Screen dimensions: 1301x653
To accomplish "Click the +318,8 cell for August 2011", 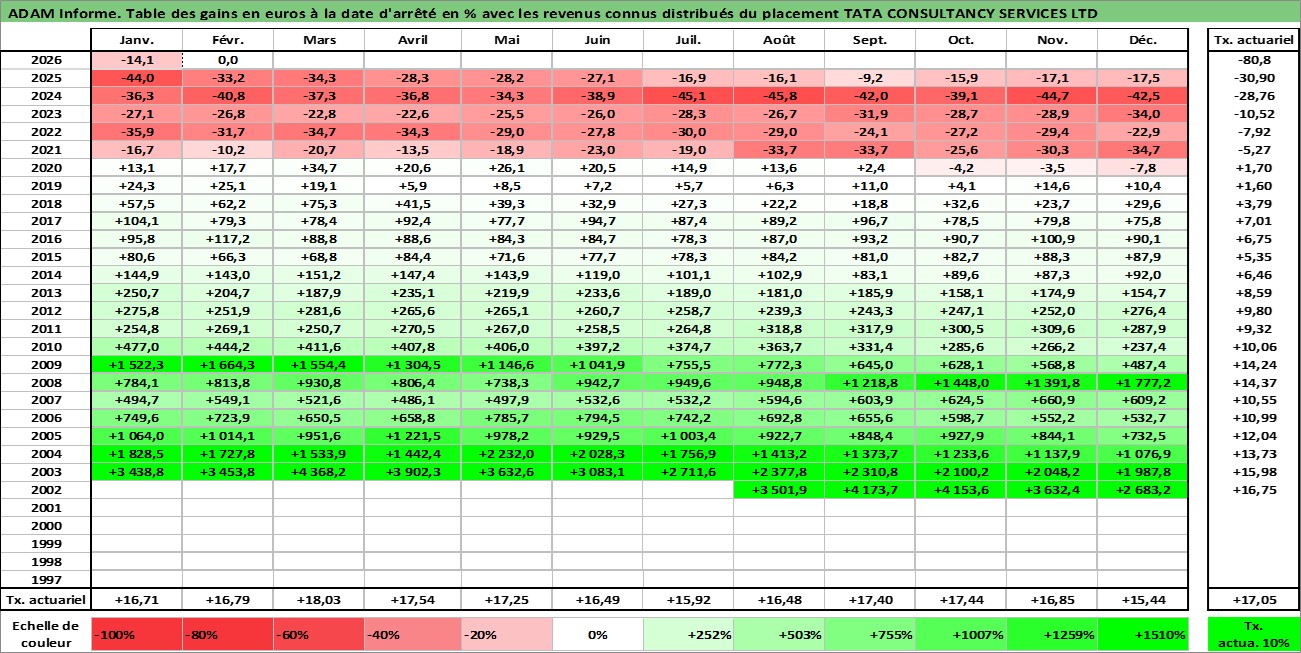I will click(x=778, y=329).
